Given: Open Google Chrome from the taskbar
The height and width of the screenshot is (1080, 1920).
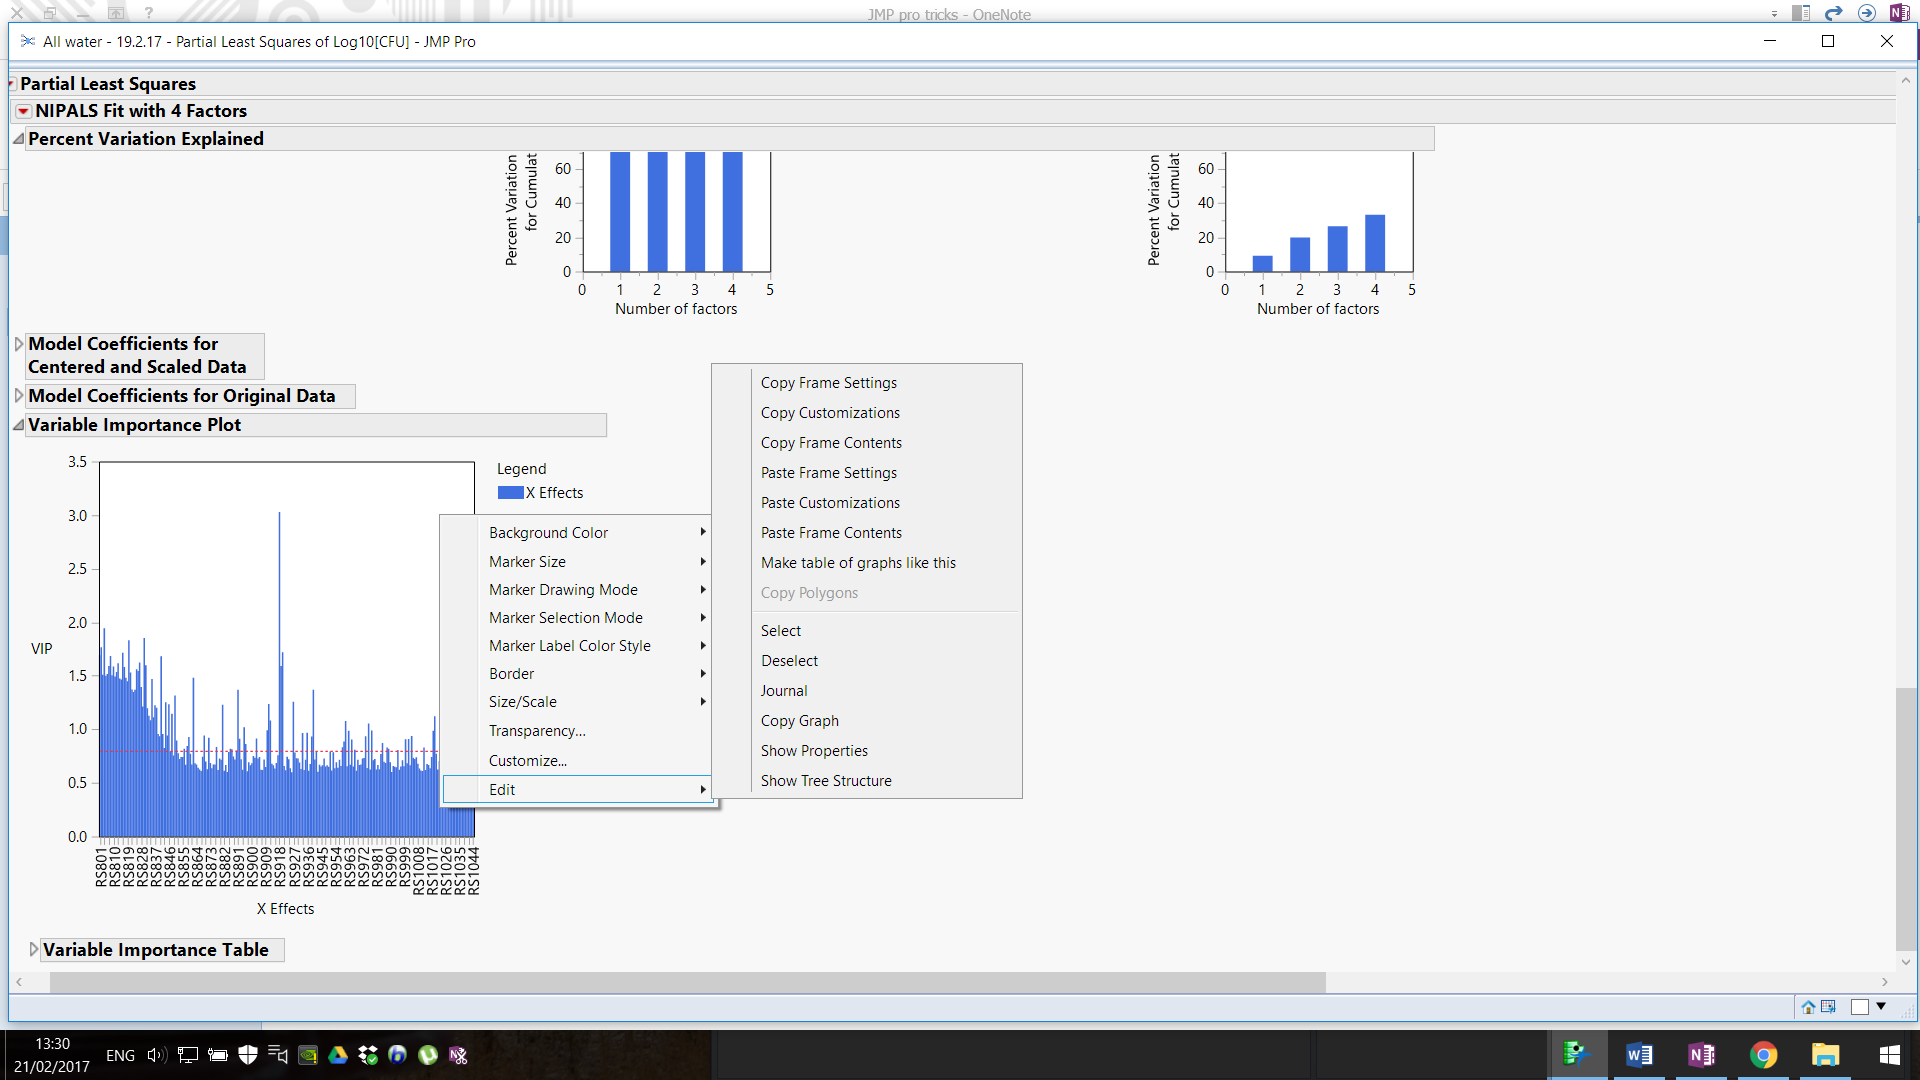Looking at the screenshot, I should click(1763, 1055).
